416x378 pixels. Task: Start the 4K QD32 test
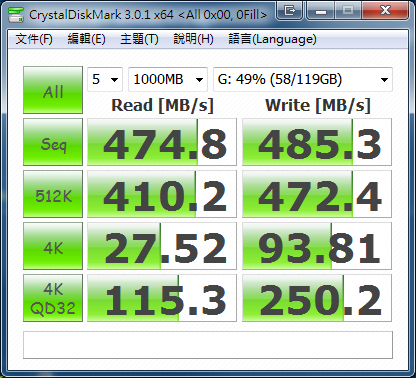[x=53, y=298]
